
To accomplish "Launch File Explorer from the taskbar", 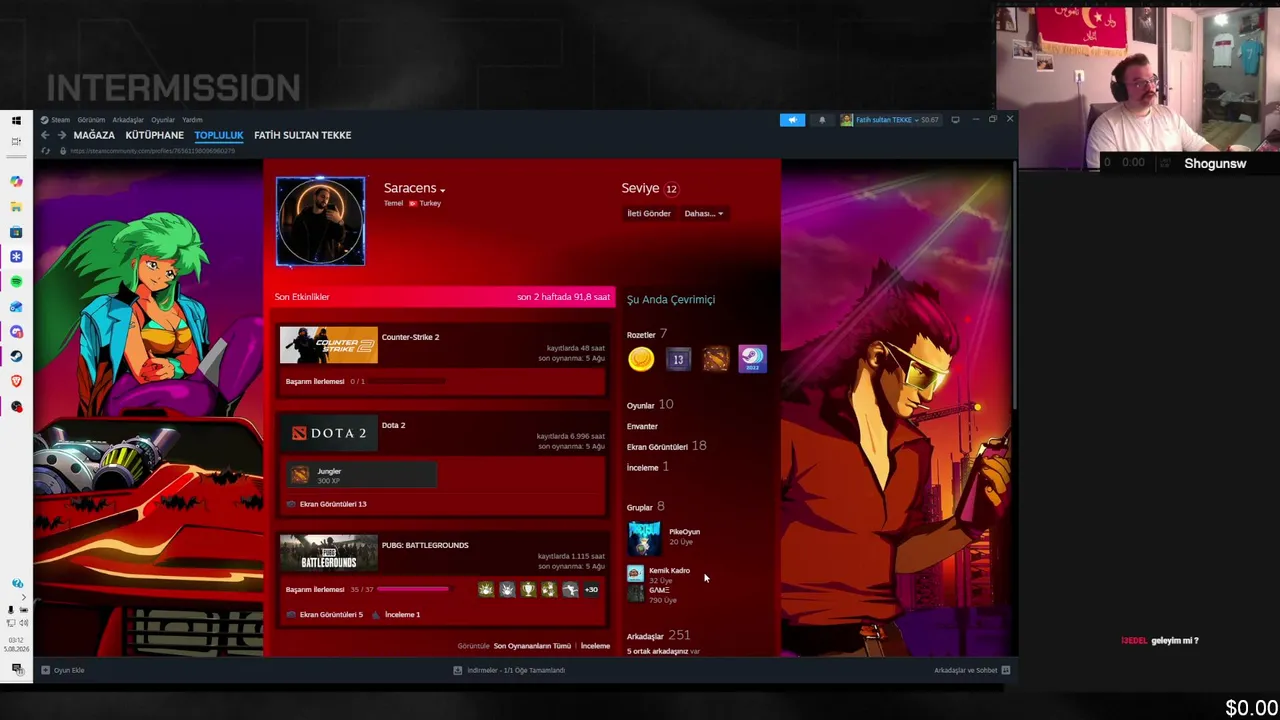I will (16, 207).
